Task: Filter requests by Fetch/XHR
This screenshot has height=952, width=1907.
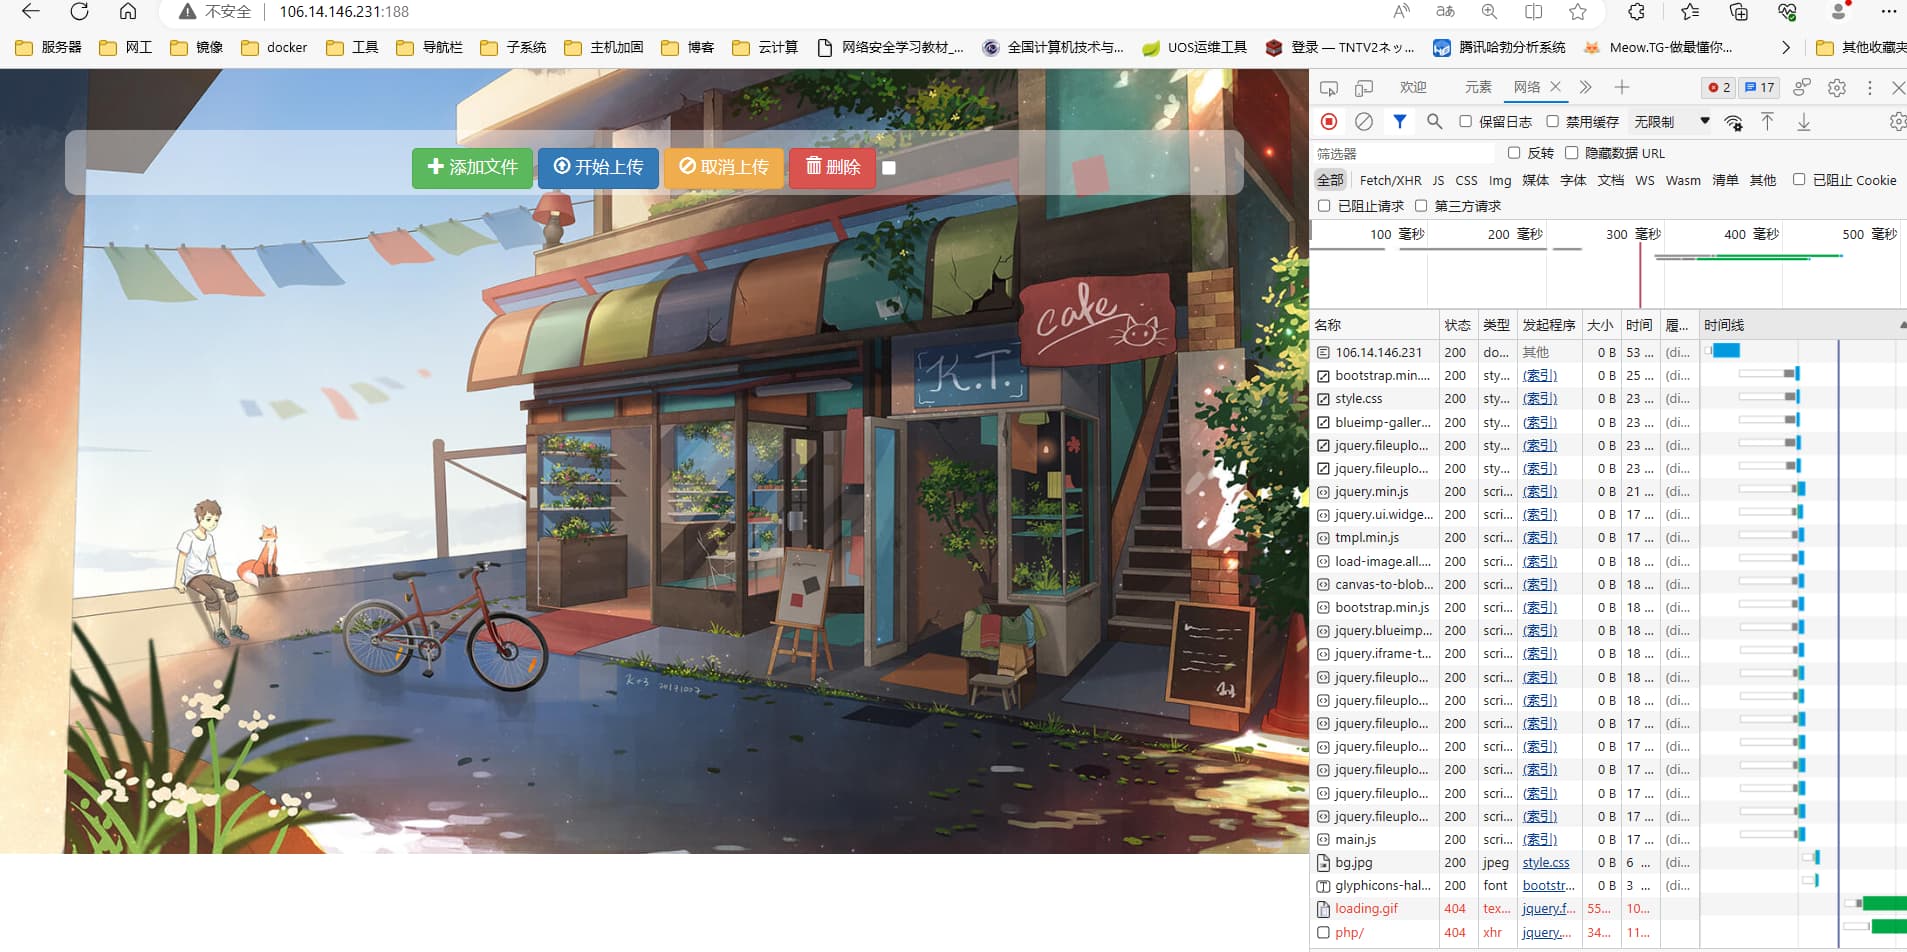Action: 1390,180
